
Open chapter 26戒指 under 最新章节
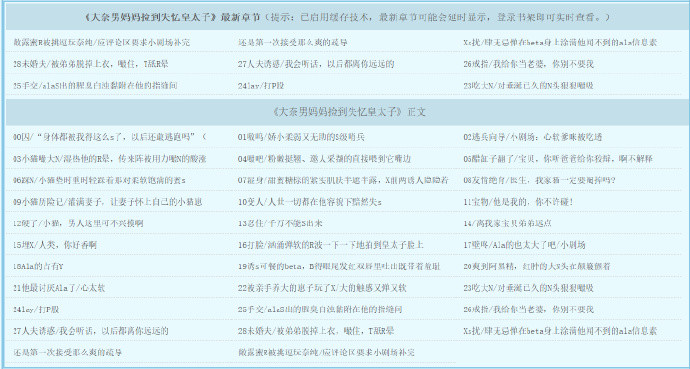click(529, 64)
